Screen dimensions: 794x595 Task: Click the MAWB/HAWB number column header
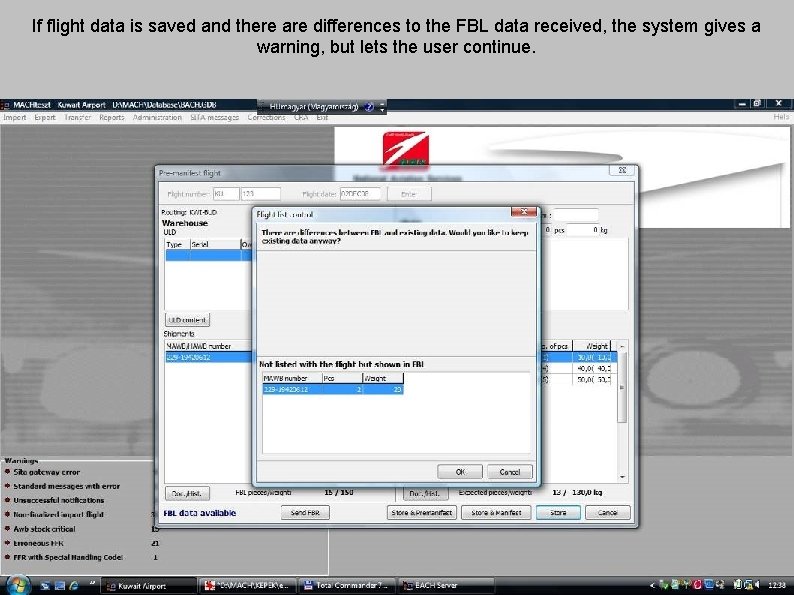(x=208, y=346)
